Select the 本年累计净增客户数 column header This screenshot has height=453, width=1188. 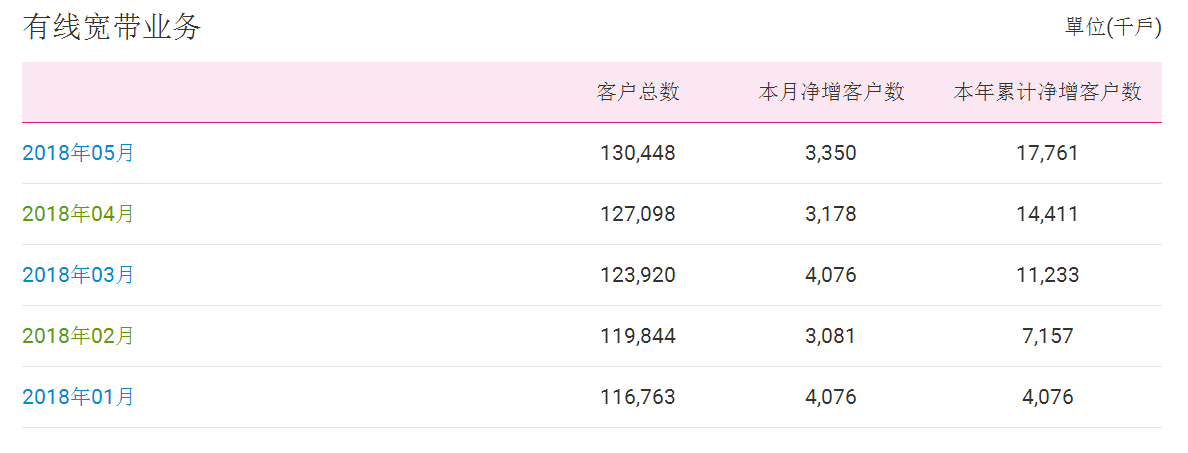(1047, 92)
